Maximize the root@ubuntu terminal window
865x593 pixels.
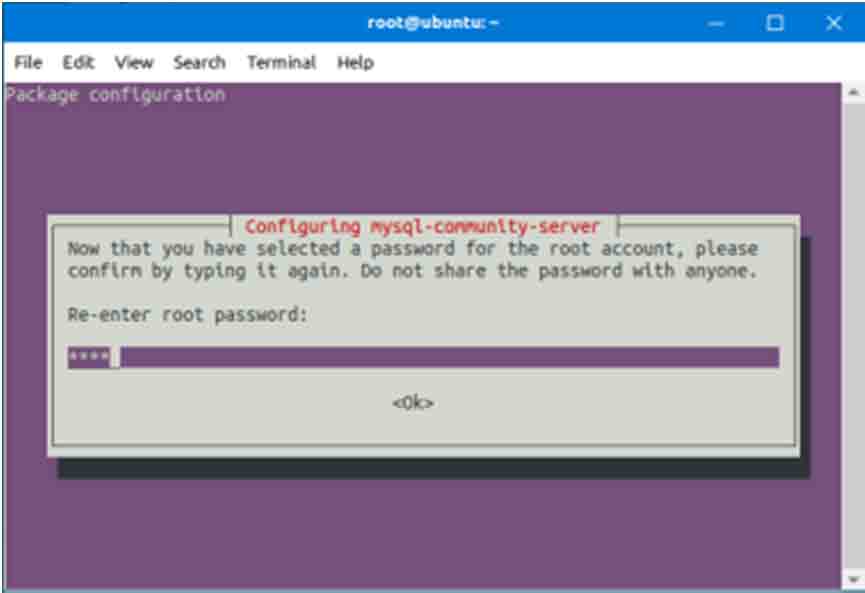[x=775, y=23]
